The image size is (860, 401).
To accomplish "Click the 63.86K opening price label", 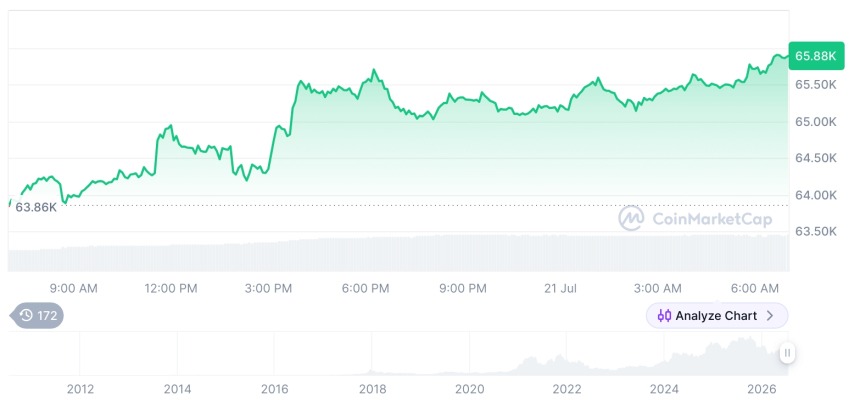I will [36, 207].
